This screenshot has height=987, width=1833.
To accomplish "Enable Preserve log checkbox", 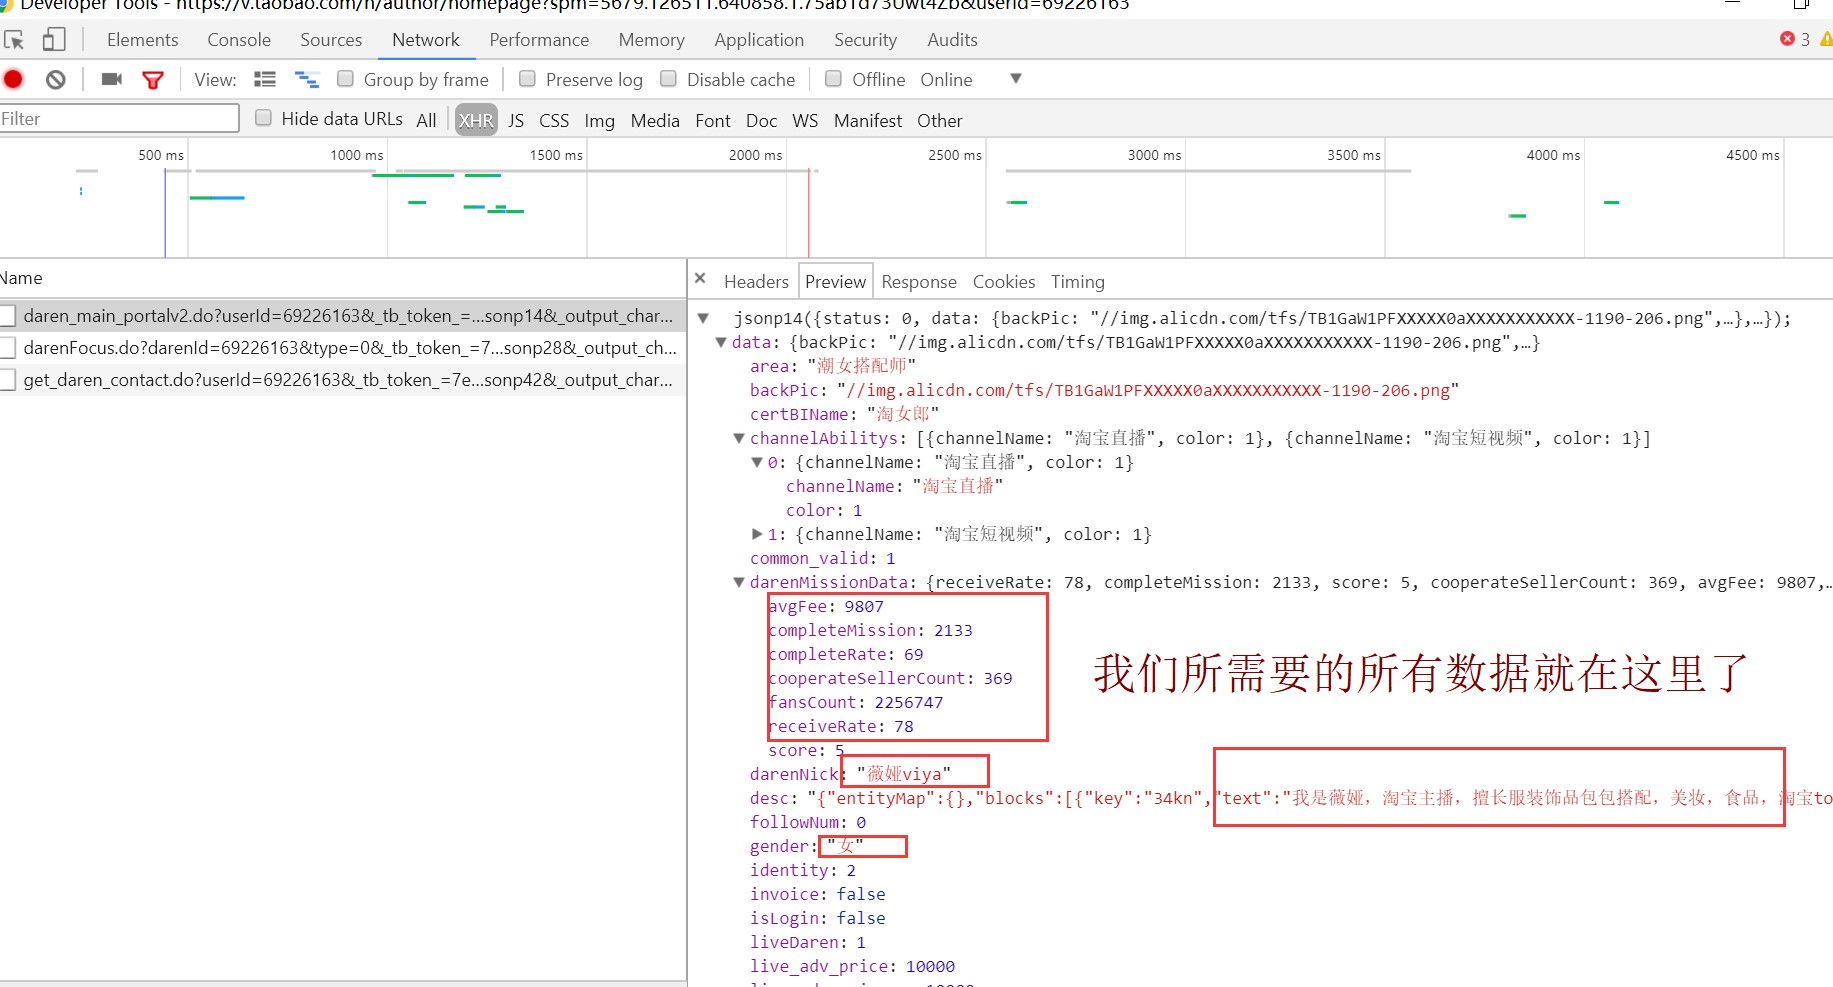I will (x=528, y=78).
